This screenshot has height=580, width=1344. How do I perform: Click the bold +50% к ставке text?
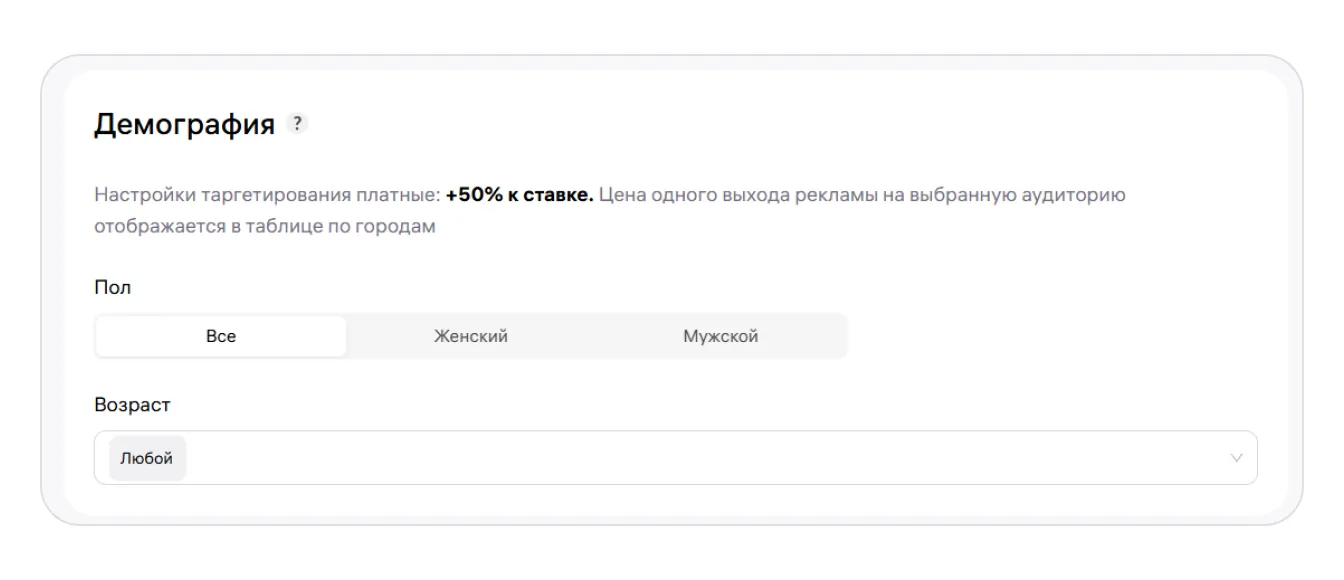pyautogui.click(x=520, y=195)
